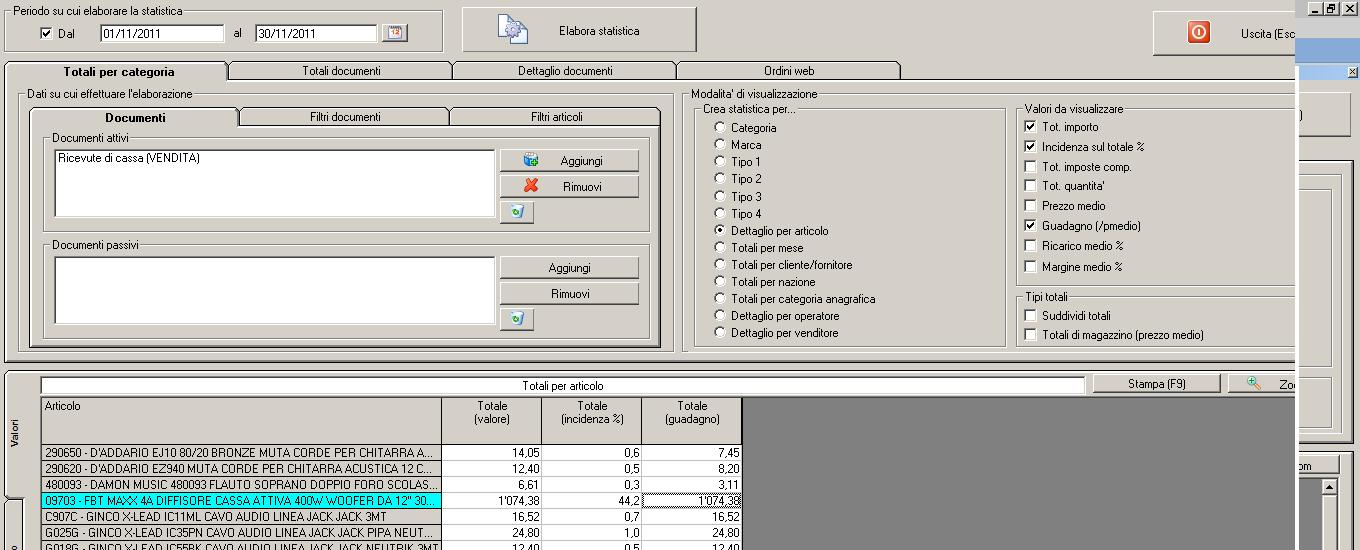Enable Prezzo medio checkbox
Image resolution: width=1360 pixels, height=550 pixels.
[1031, 206]
